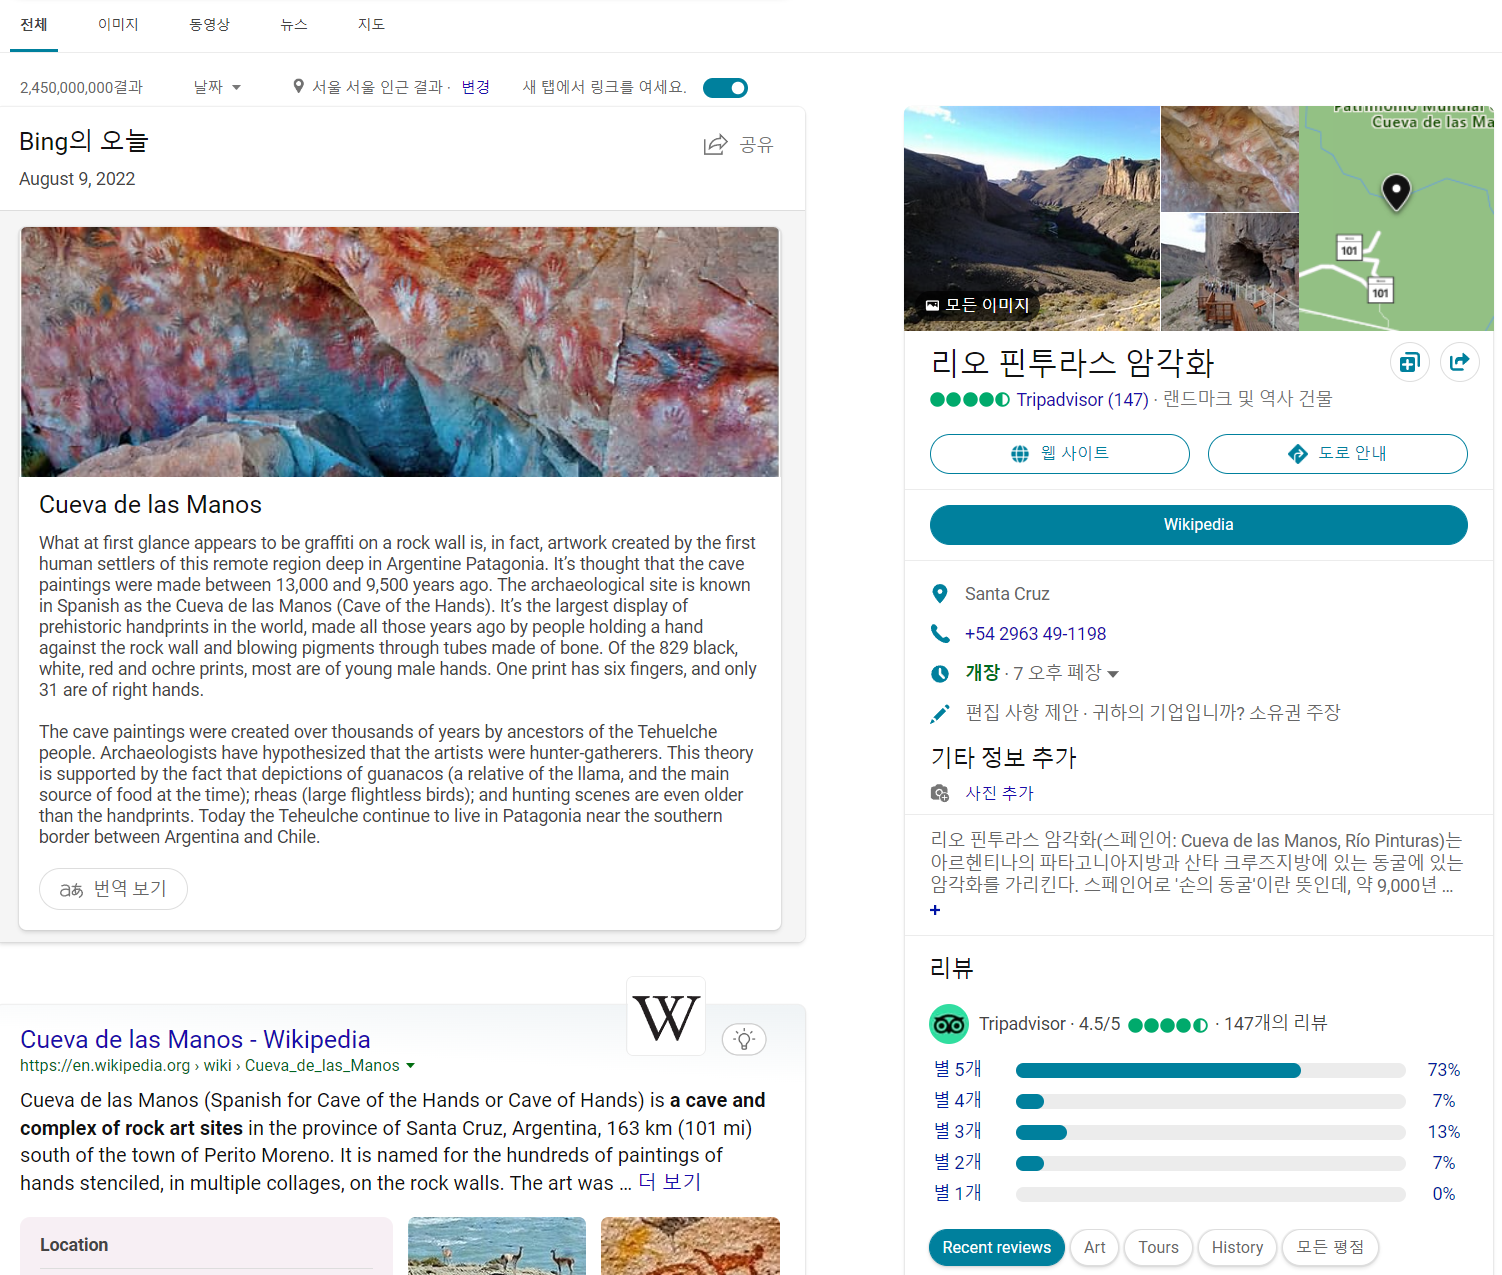Click the 별 2개 rating row

pyautogui.click(x=1197, y=1163)
